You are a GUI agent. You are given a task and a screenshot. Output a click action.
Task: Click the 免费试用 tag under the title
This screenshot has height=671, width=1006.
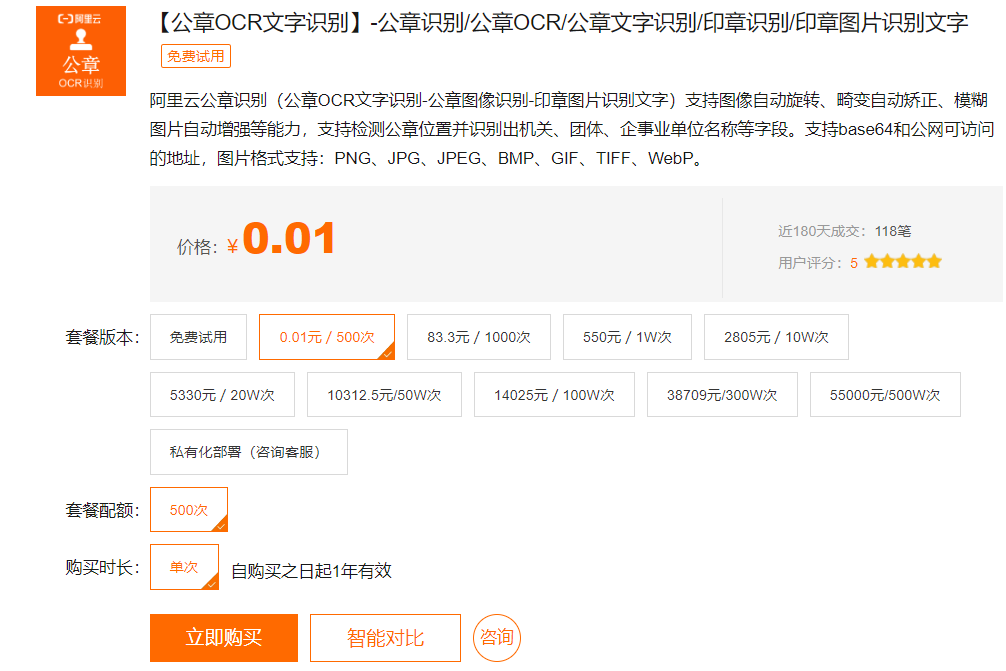tap(196, 56)
